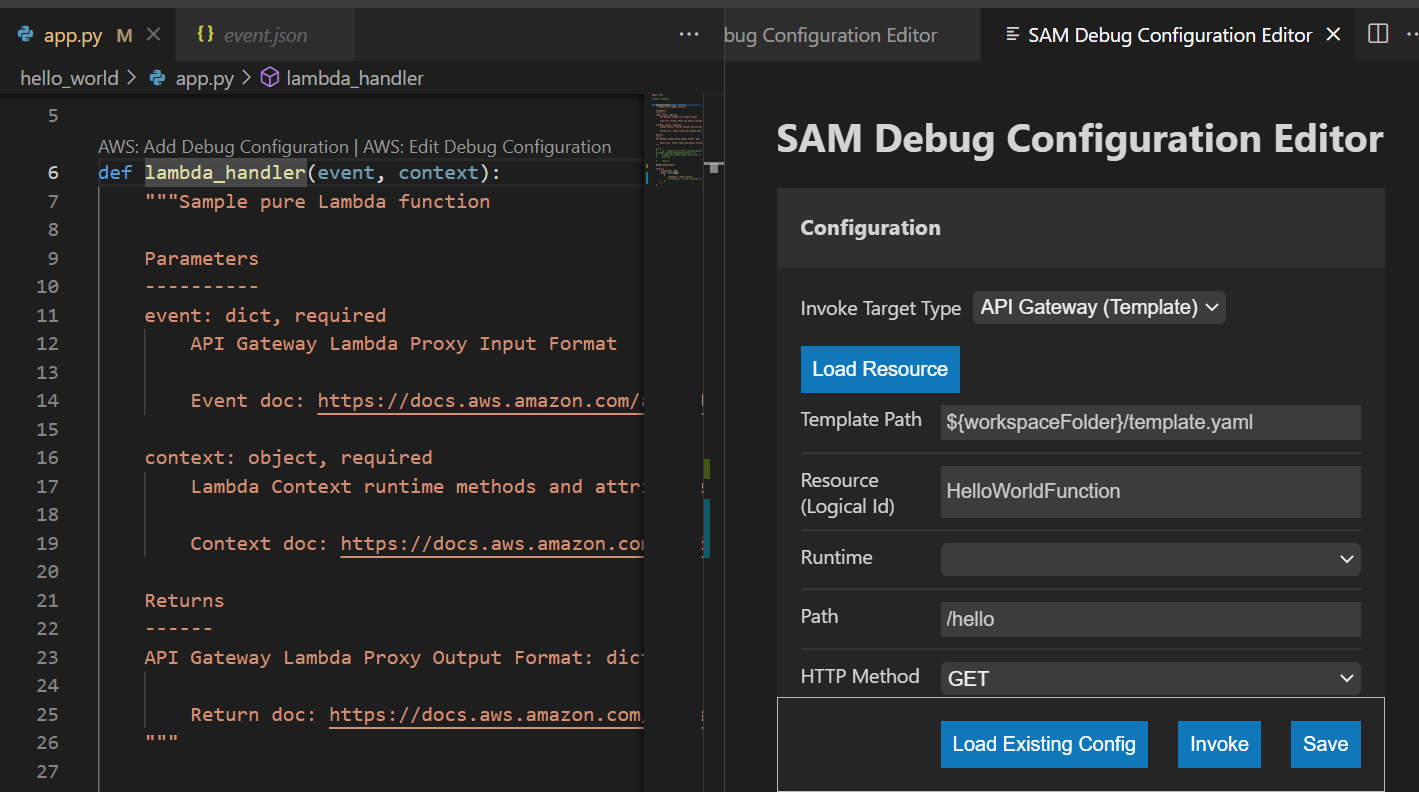Open the Event doc URL on line 14
Screen dimensions: 1419x792
(x=480, y=401)
